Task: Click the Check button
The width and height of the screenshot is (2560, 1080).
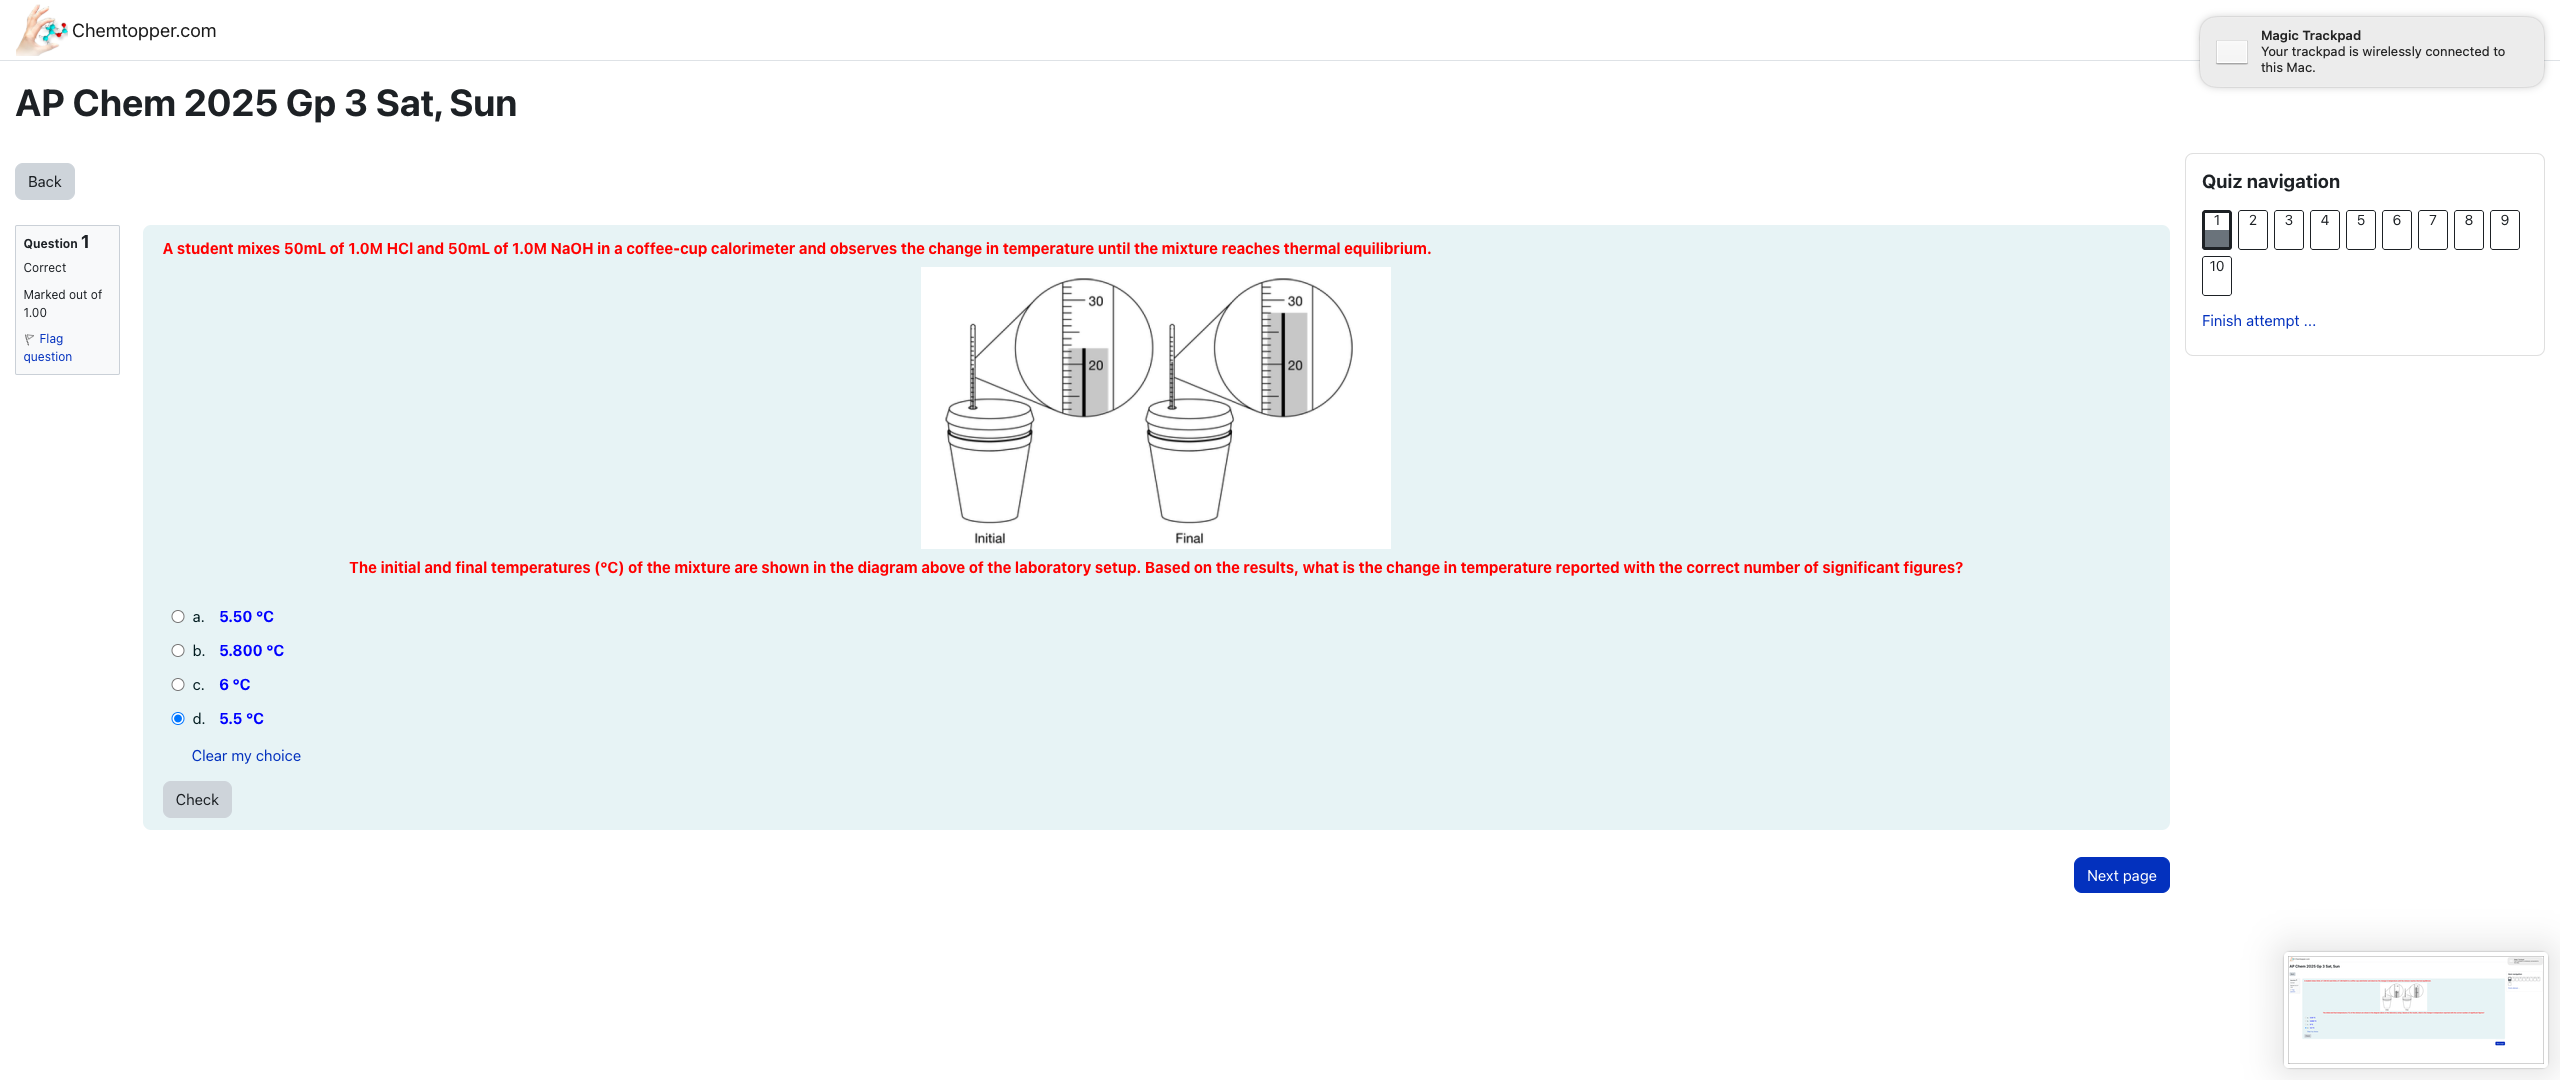Action: coord(194,799)
